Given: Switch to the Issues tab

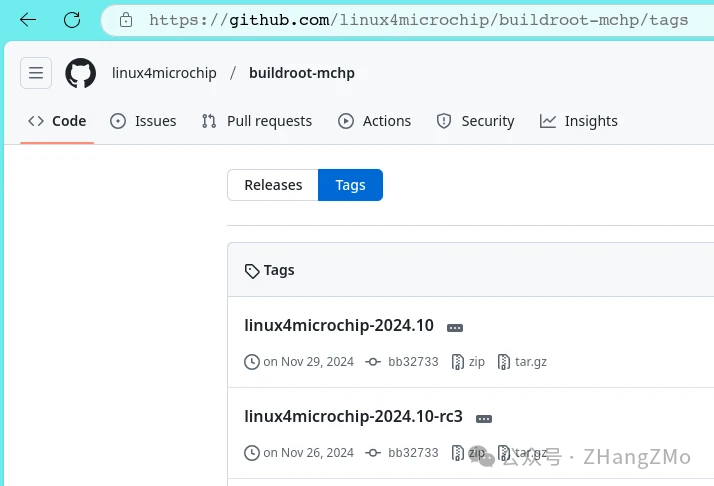Looking at the screenshot, I should click(143, 121).
